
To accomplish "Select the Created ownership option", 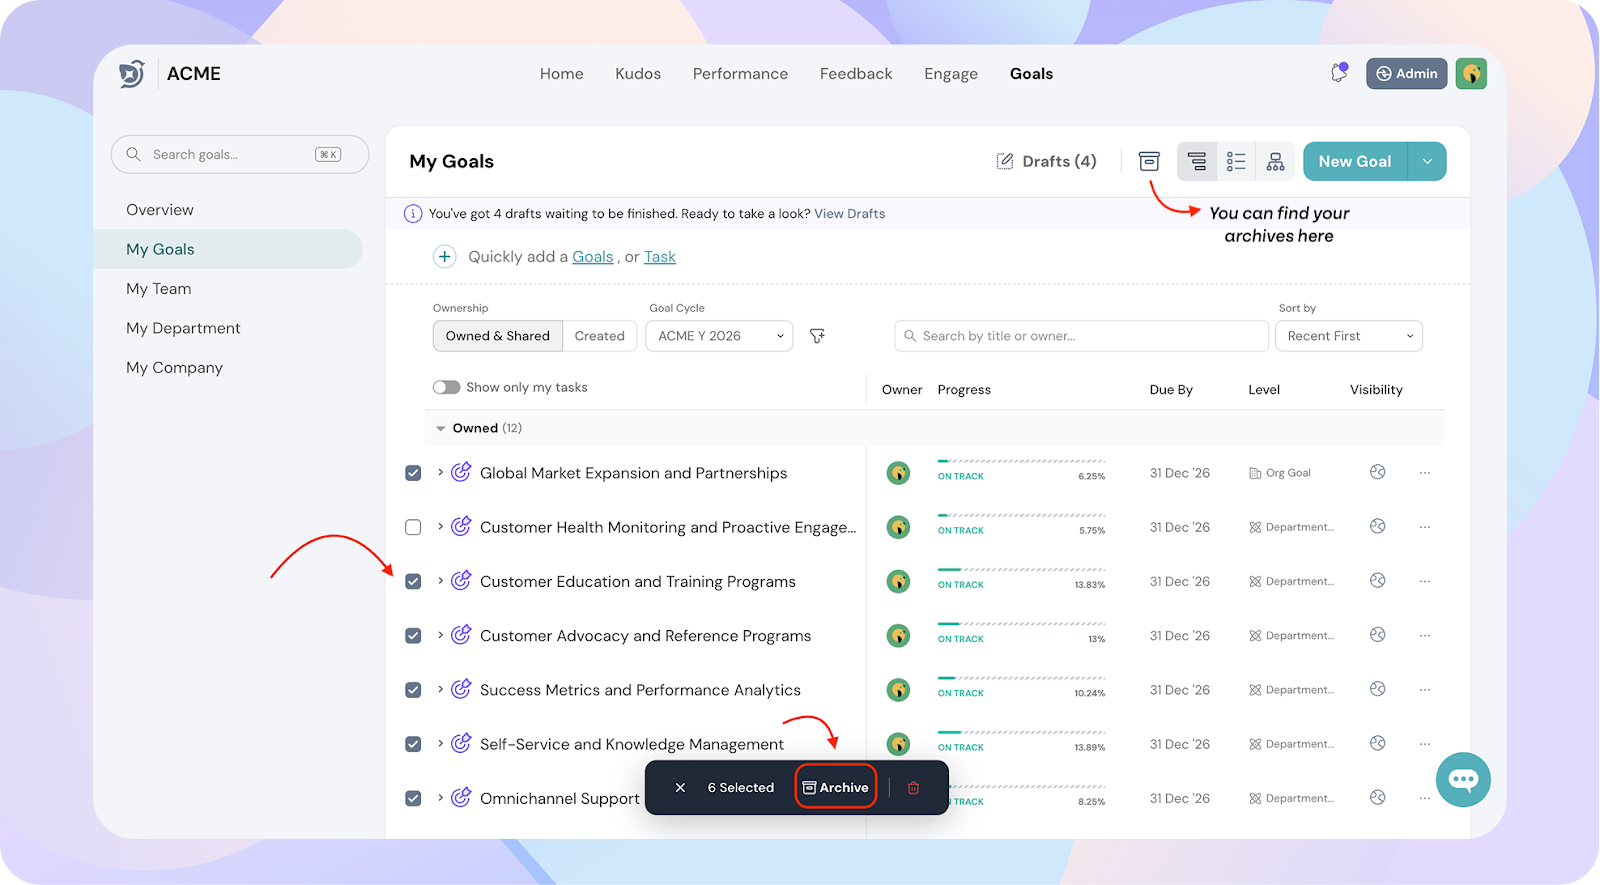I will coord(600,336).
